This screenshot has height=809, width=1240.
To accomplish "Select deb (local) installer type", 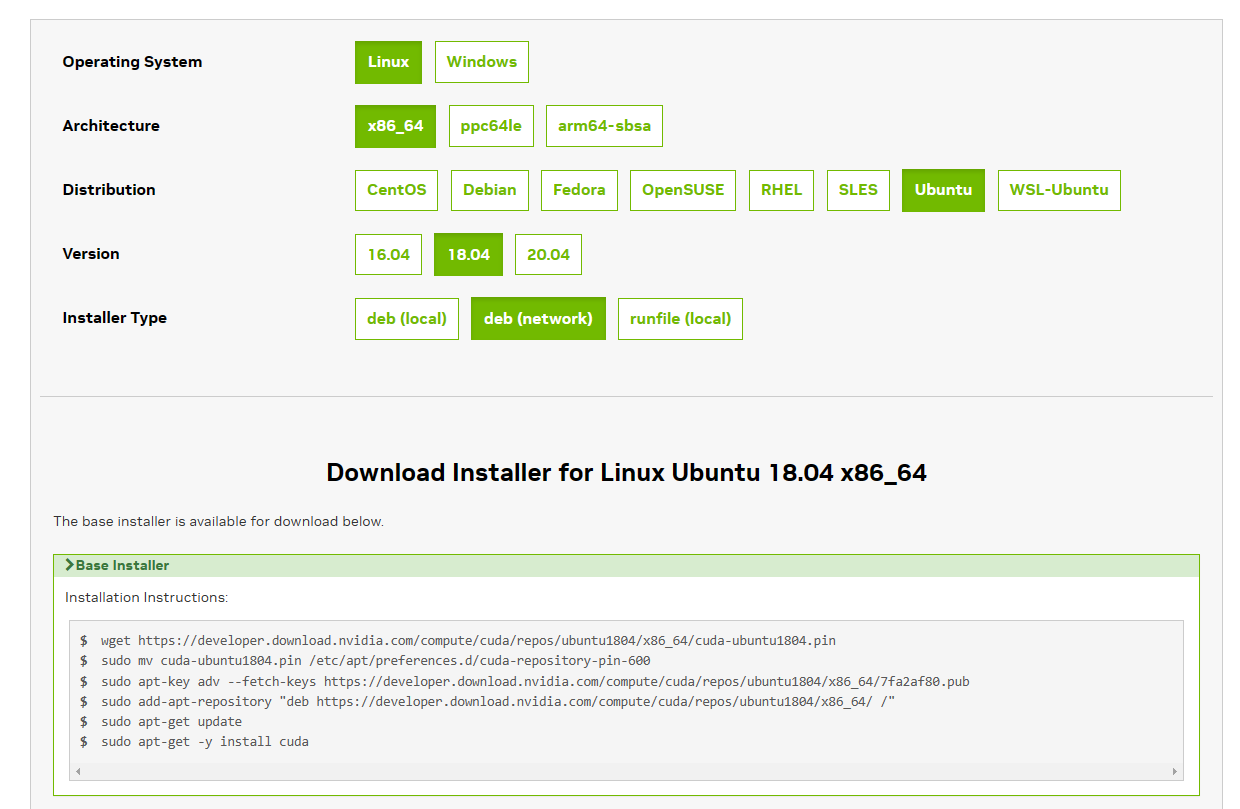I will click(x=407, y=318).
